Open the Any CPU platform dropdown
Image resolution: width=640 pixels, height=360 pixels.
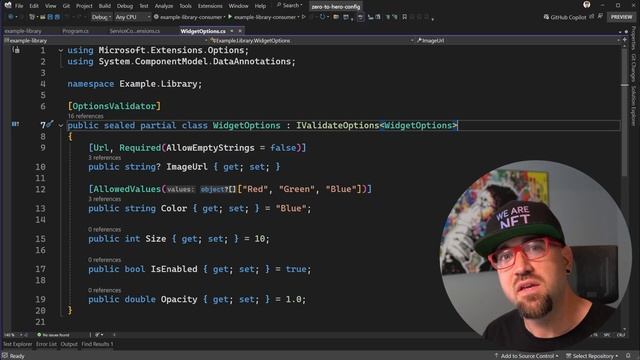click(x=133, y=17)
